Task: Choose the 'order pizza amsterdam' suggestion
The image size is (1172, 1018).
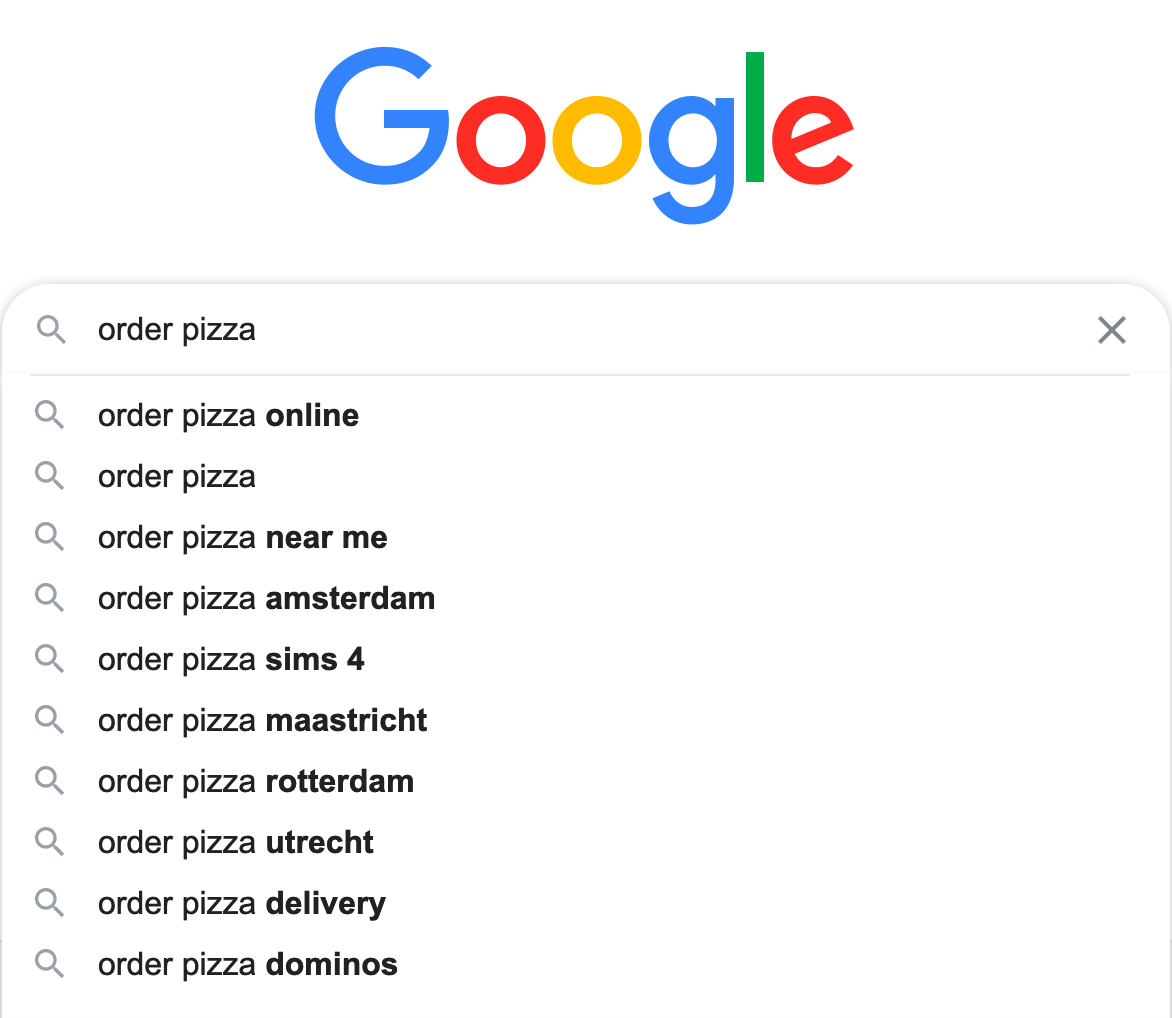Action: click(x=265, y=598)
